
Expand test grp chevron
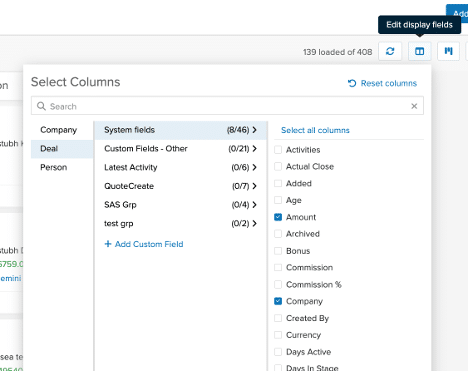tap(255, 223)
